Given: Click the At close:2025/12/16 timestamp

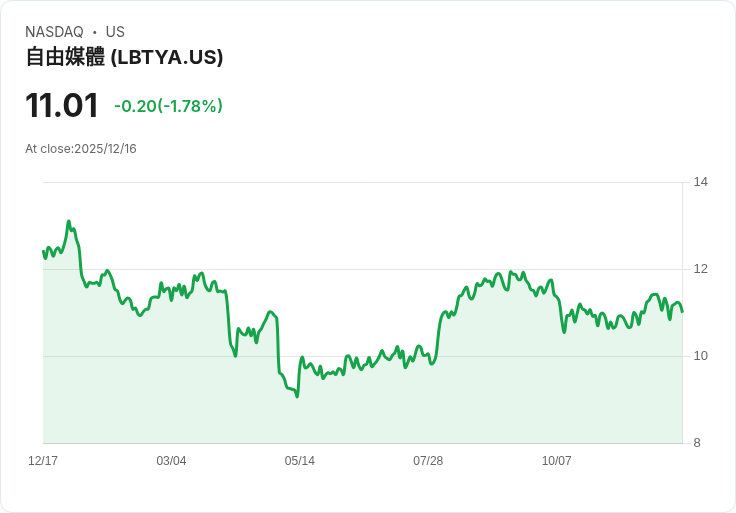Looking at the screenshot, I should click(x=81, y=149).
